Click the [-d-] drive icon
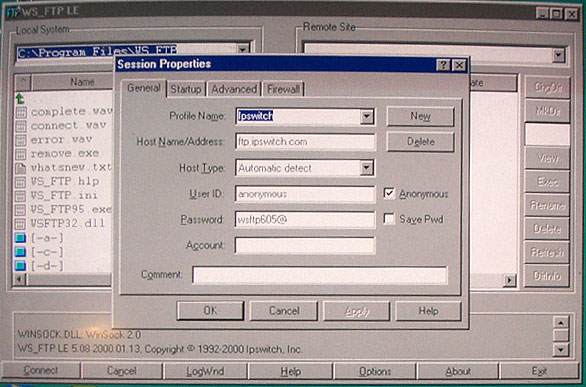The height and width of the screenshot is (387, 586). pos(20,266)
